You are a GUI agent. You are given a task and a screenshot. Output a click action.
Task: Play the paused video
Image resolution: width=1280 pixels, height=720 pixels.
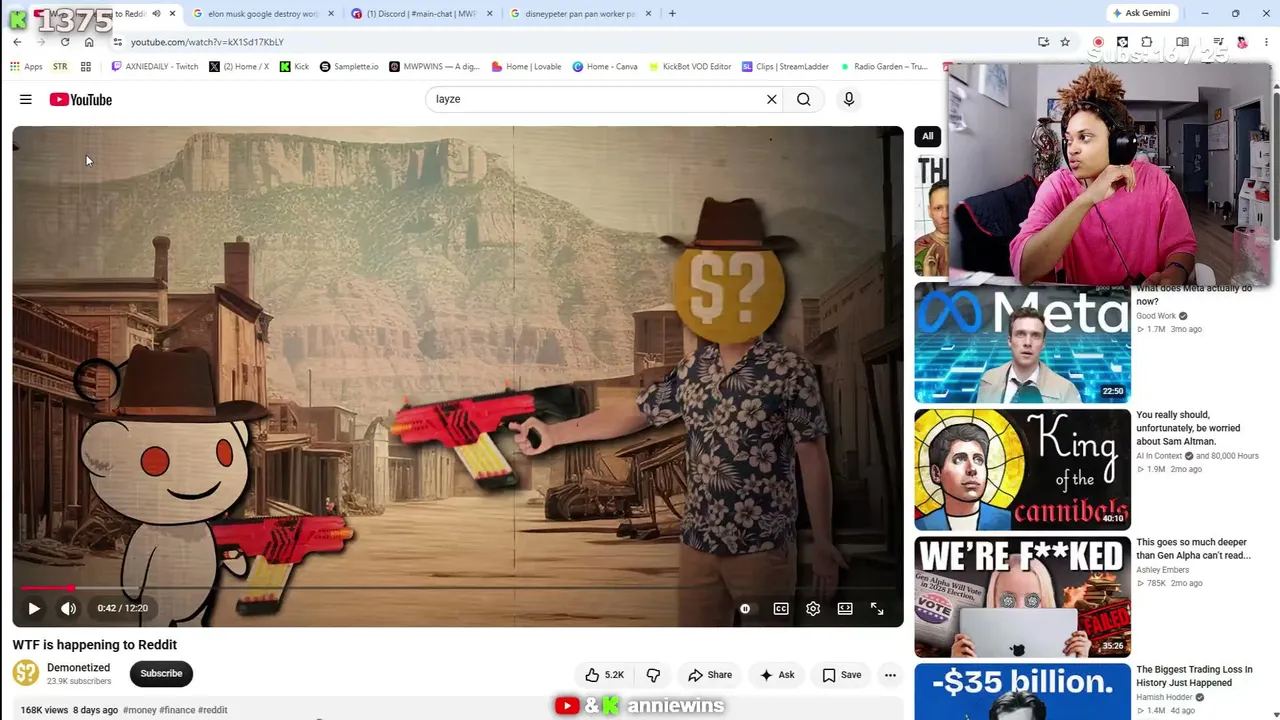click(34, 608)
